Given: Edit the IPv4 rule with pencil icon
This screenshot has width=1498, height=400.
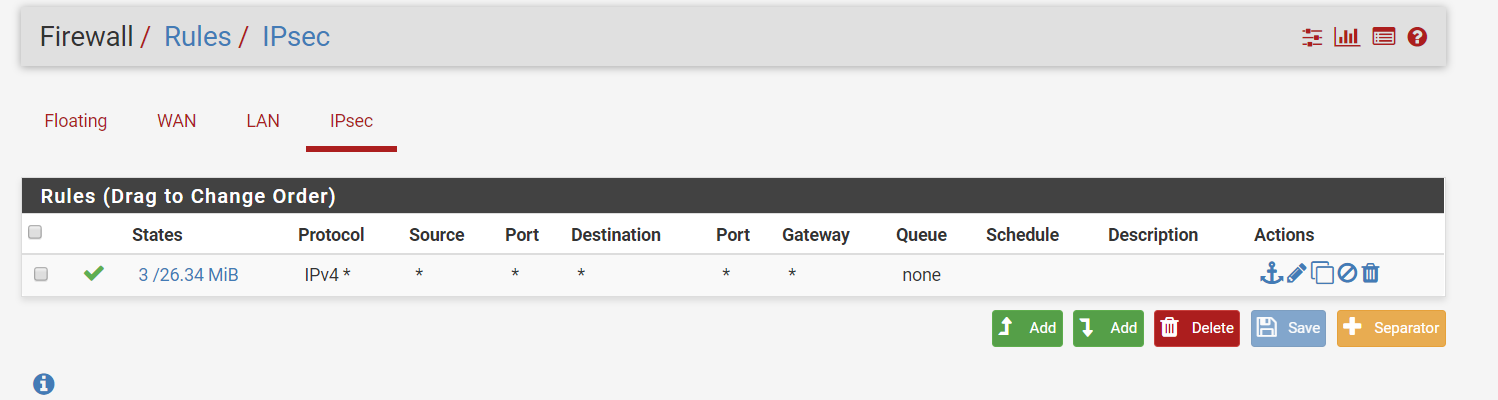Looking at the screenshot, I should (x=1297, y=273).
